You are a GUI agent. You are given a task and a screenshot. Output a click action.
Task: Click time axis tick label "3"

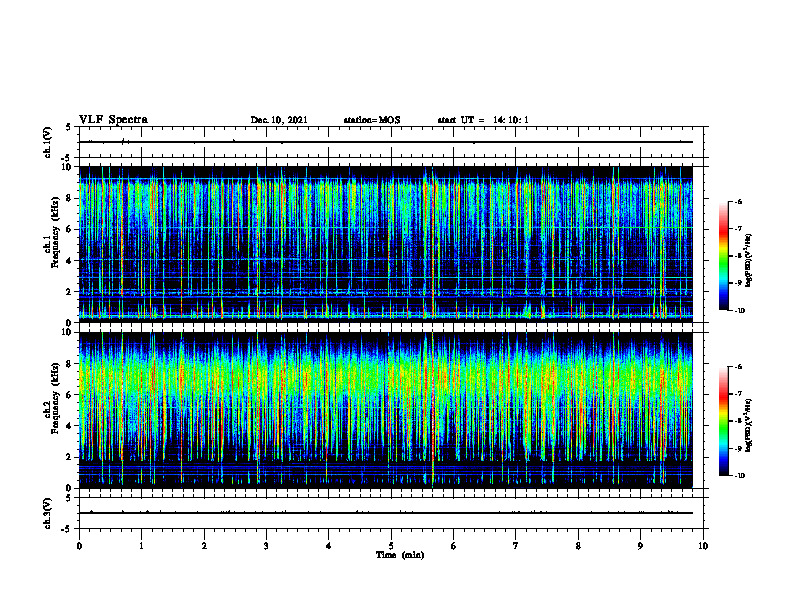266,546
